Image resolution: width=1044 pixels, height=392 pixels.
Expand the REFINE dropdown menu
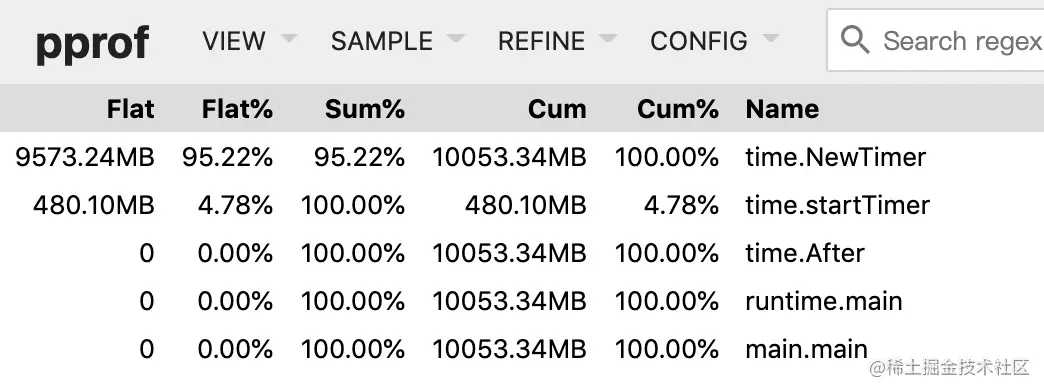pyautogui.click(x=557, y=41)
